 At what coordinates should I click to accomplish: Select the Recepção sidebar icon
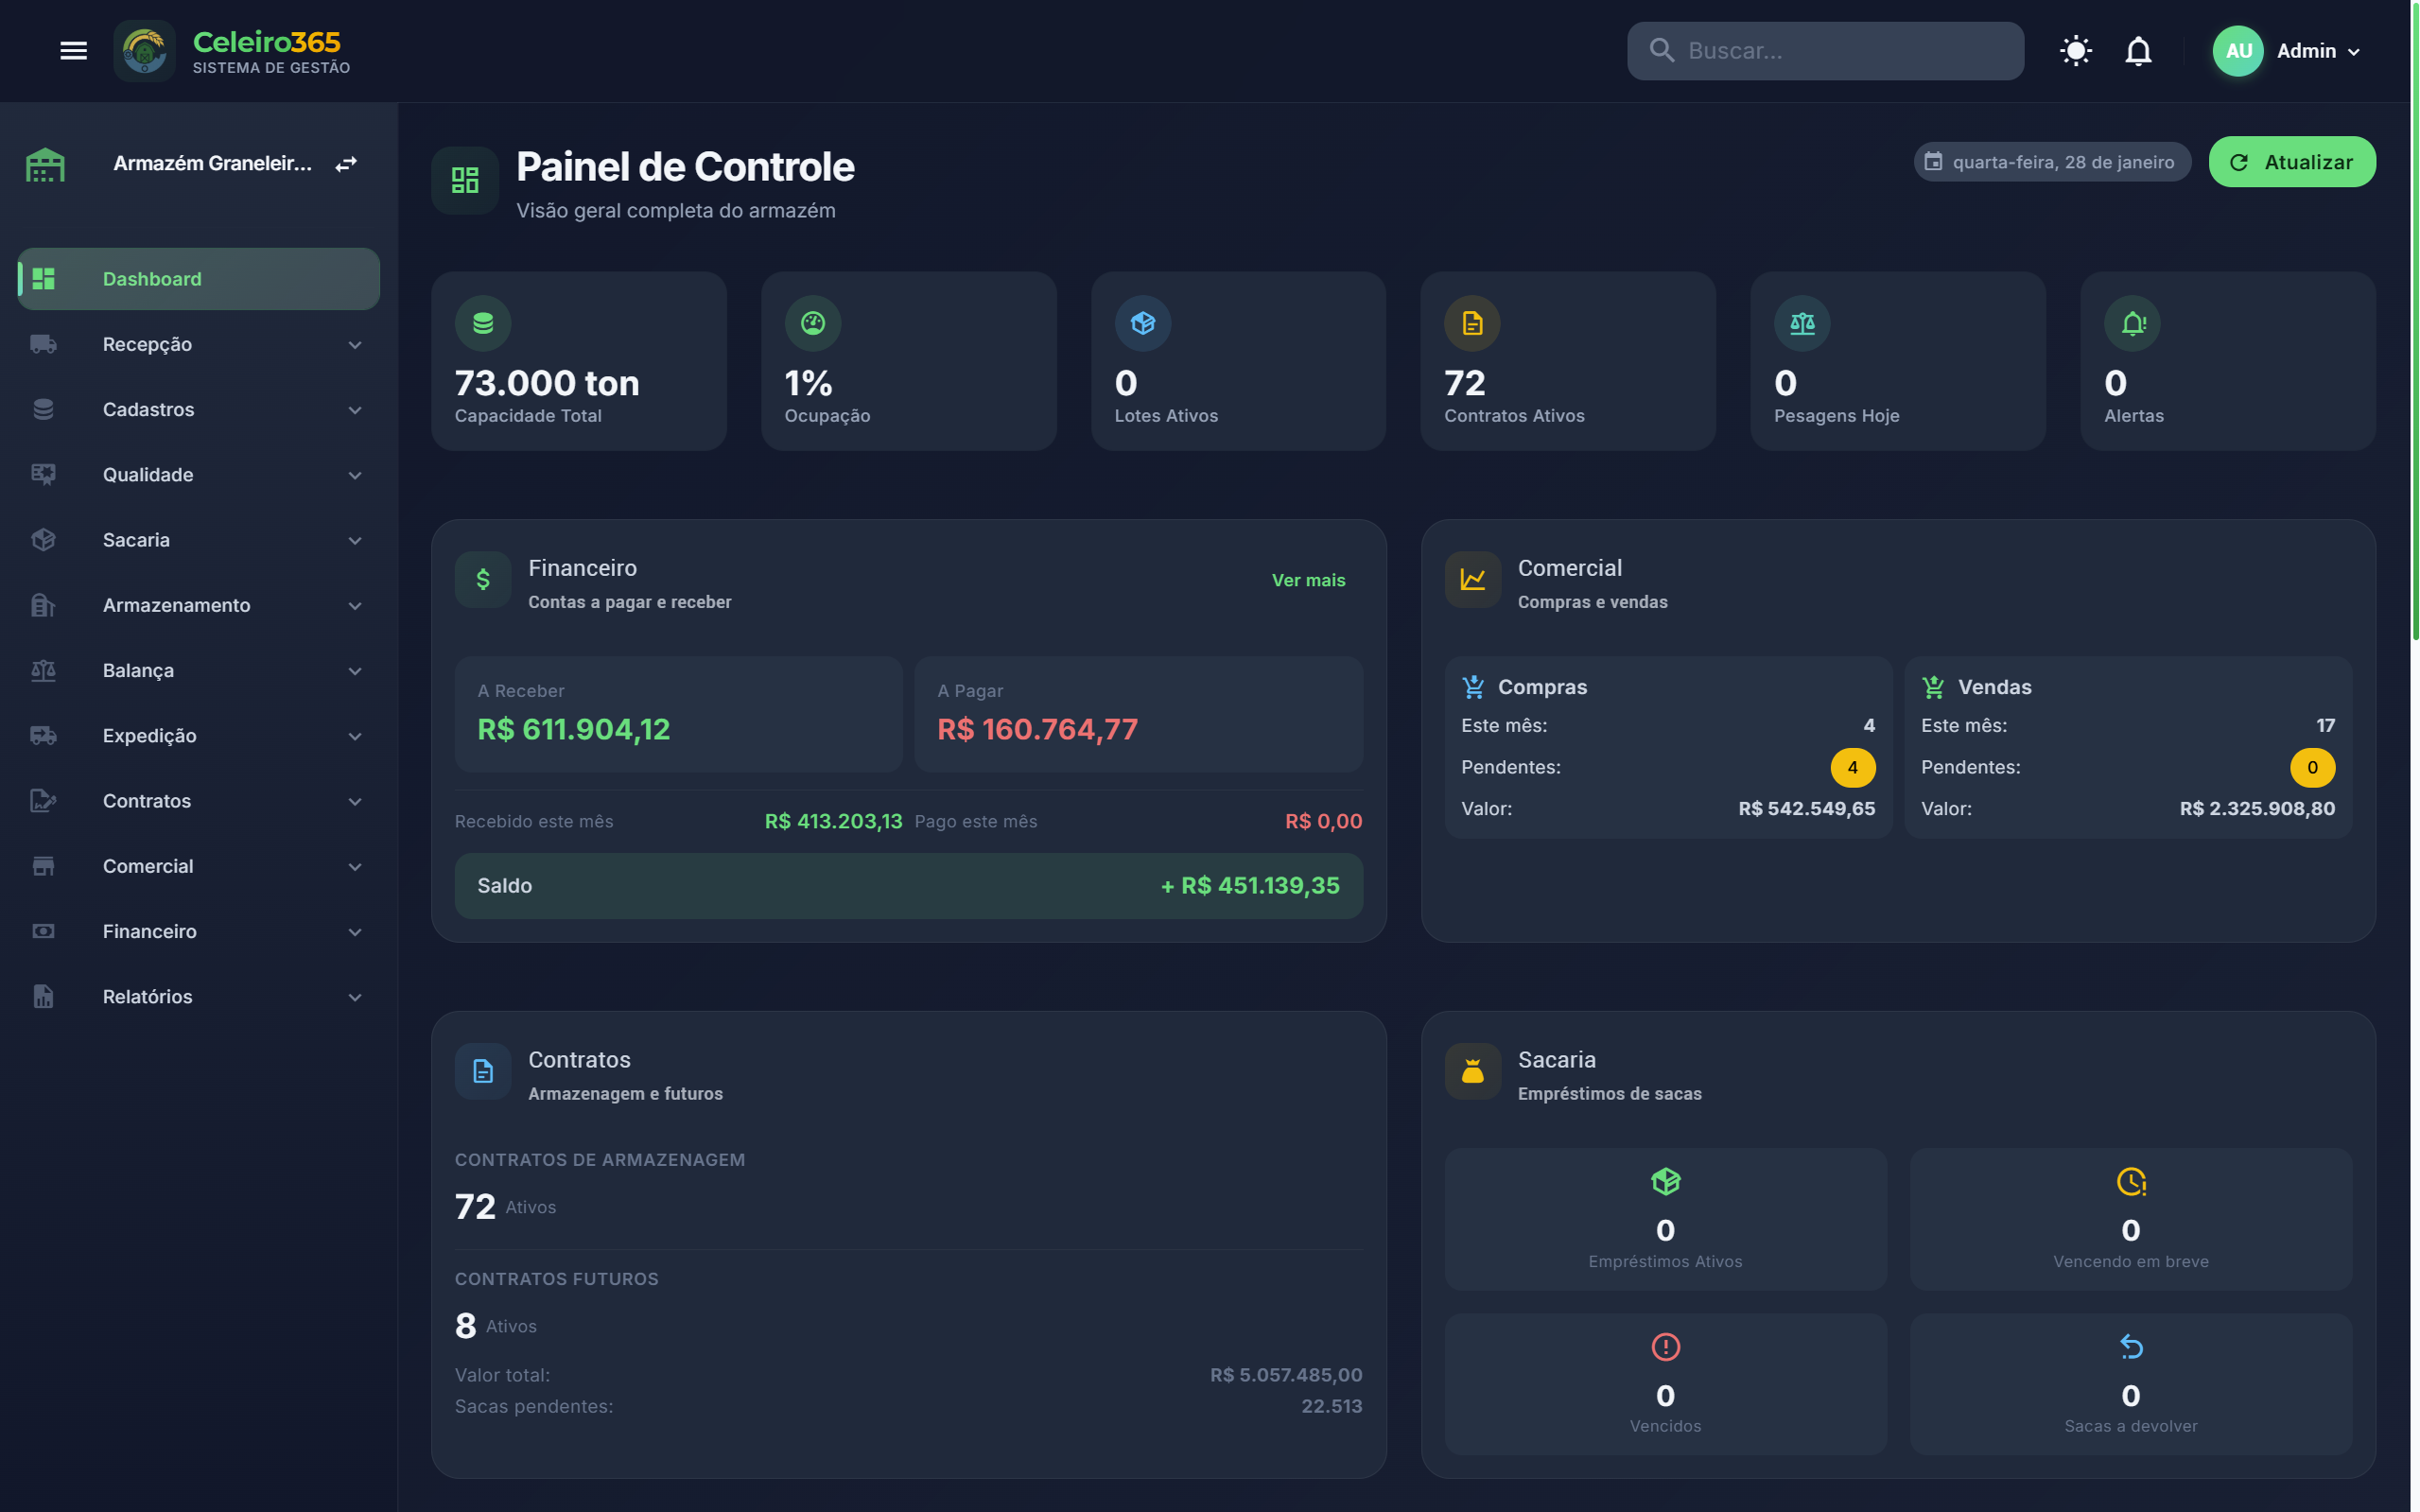(x=43, y=344)
